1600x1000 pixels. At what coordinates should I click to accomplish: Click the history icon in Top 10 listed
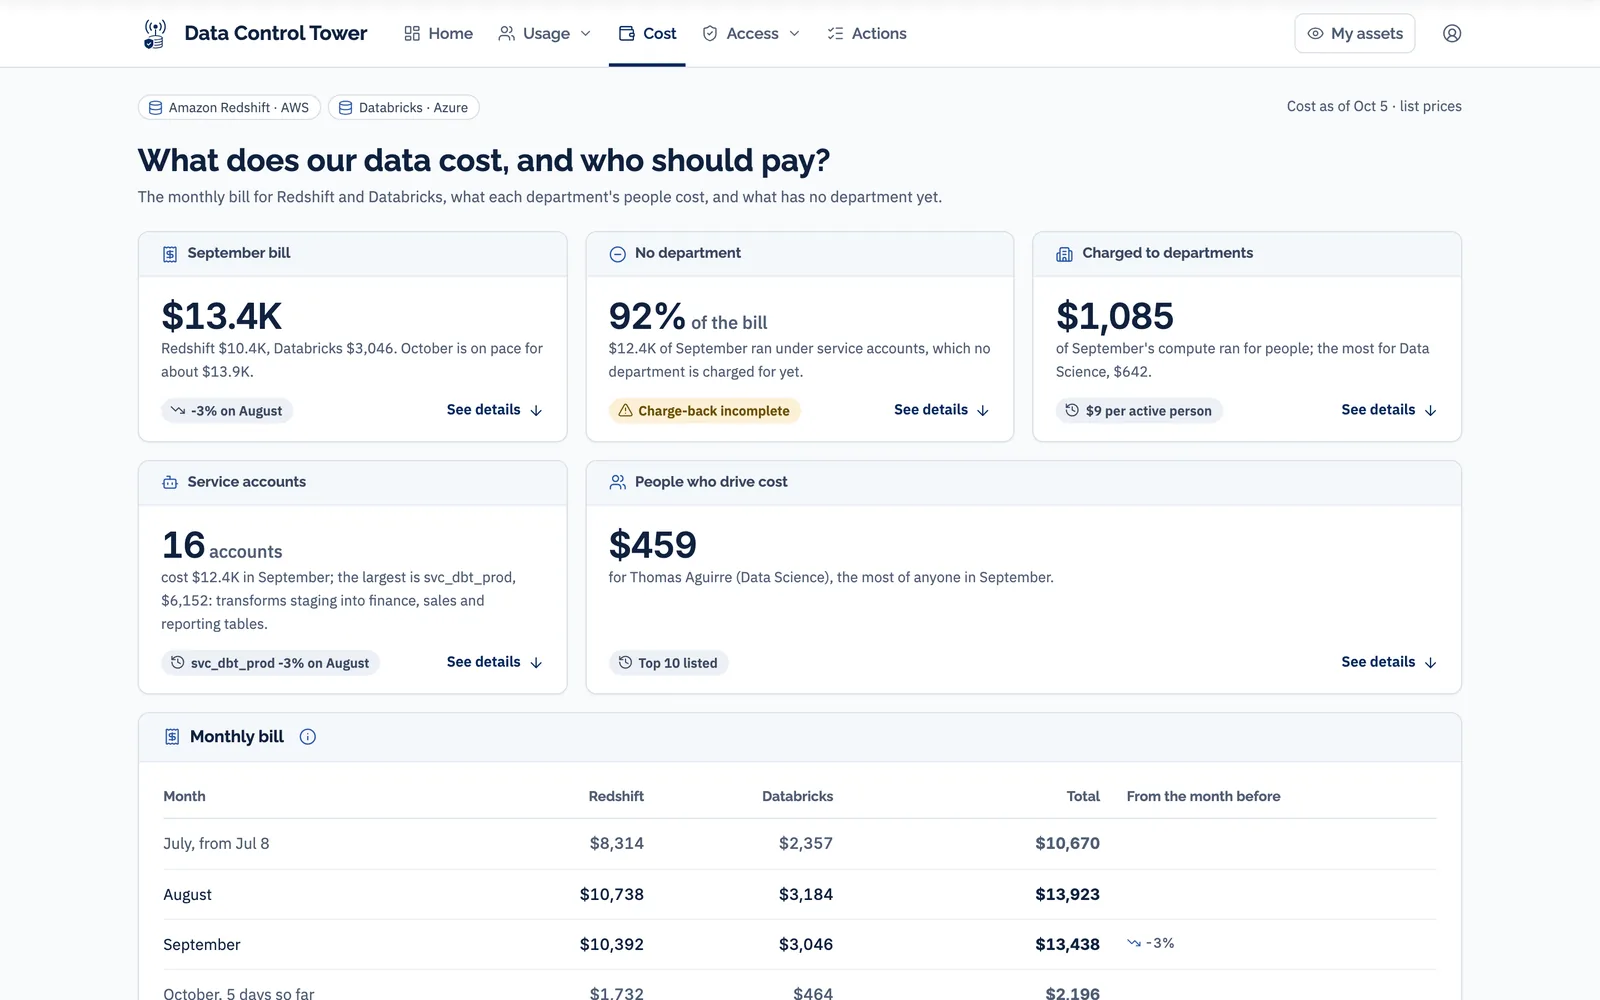pyautogui.click(x=625, y=663)
